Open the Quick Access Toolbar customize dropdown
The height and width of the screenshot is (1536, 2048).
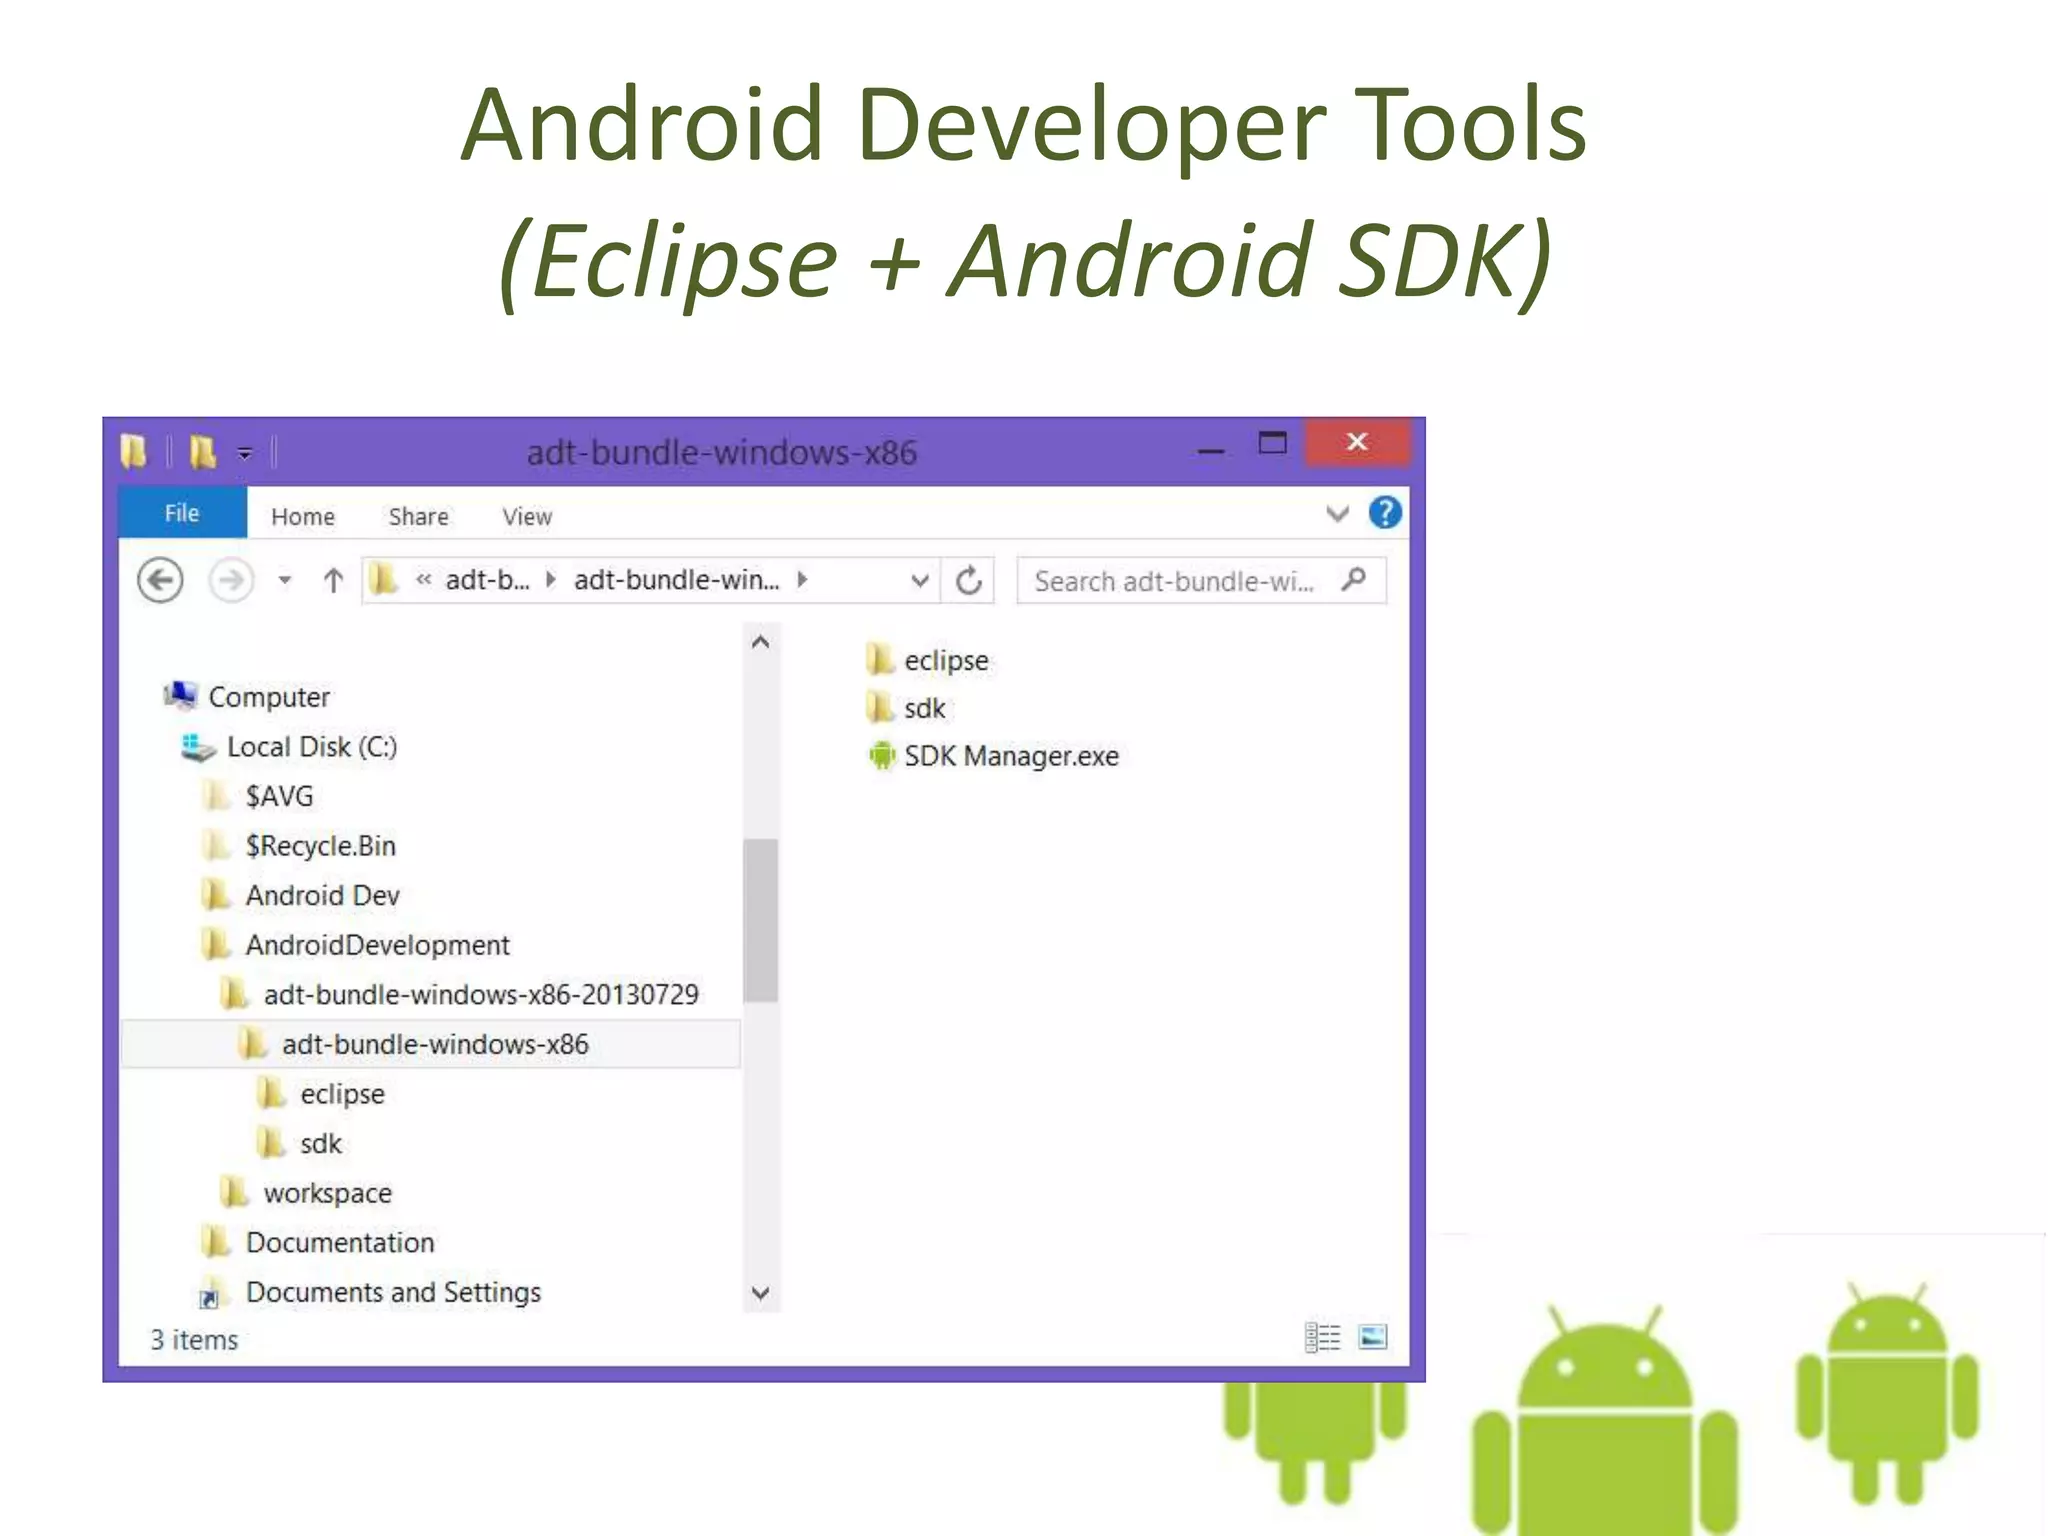(x=245, y=454)
